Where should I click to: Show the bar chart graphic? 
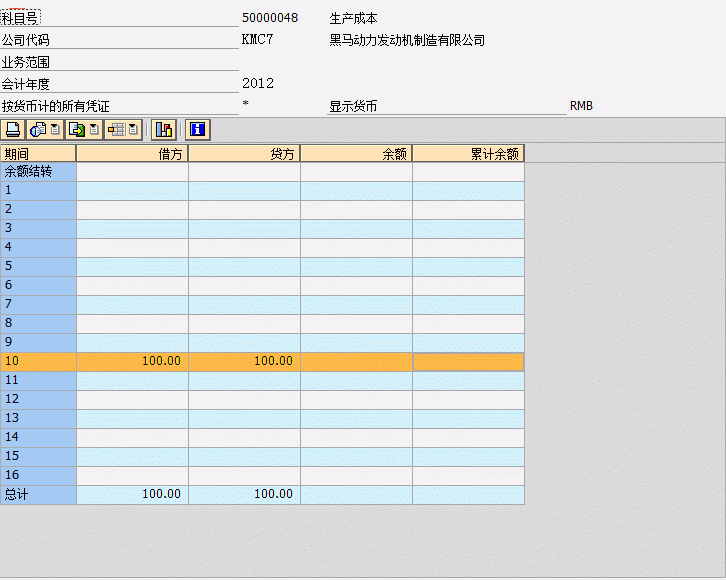164,130
